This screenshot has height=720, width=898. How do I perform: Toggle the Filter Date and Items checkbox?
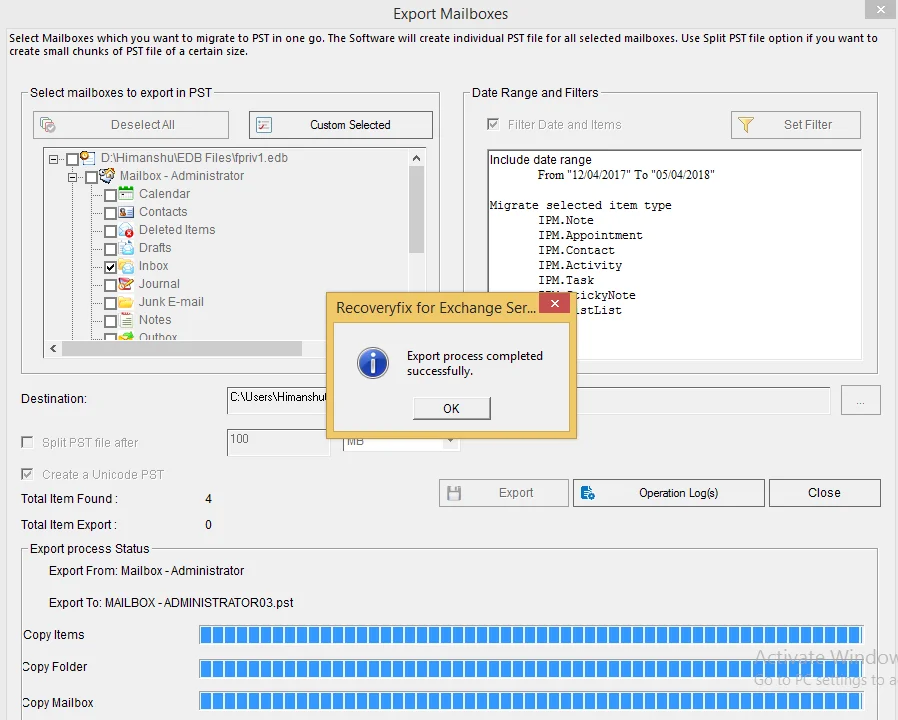click(493, 124)
